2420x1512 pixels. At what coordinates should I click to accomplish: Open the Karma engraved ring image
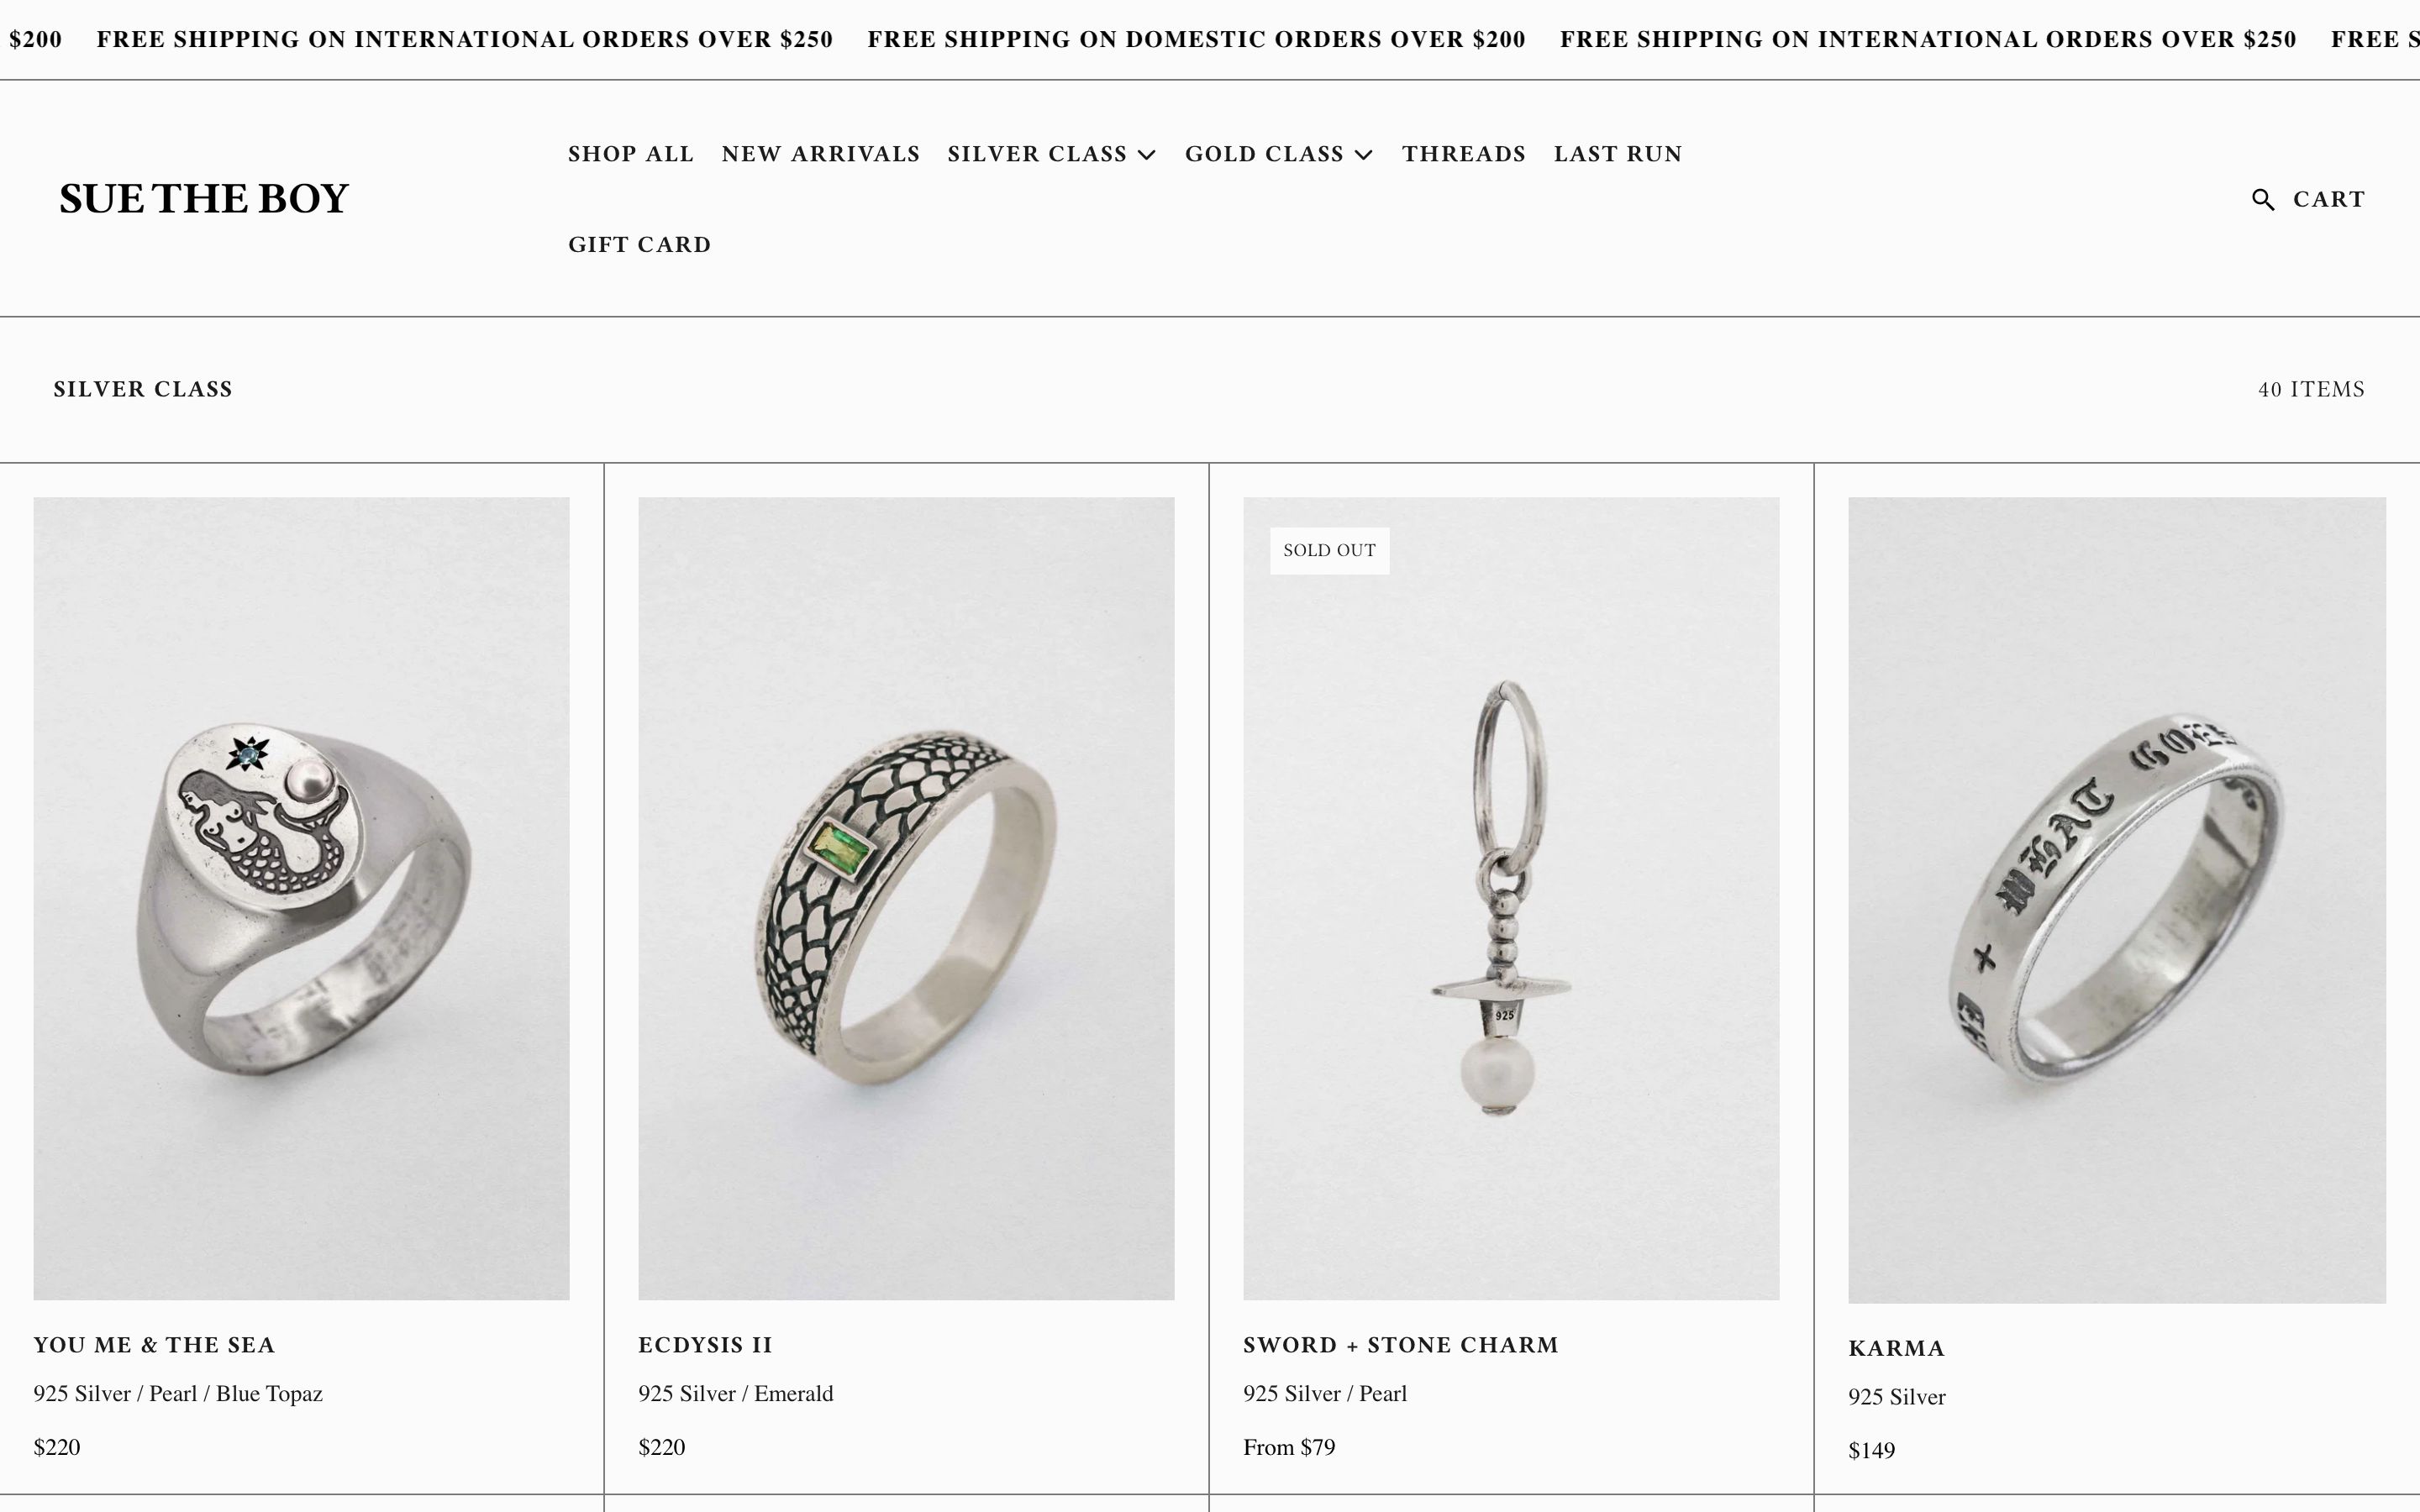2116,900
